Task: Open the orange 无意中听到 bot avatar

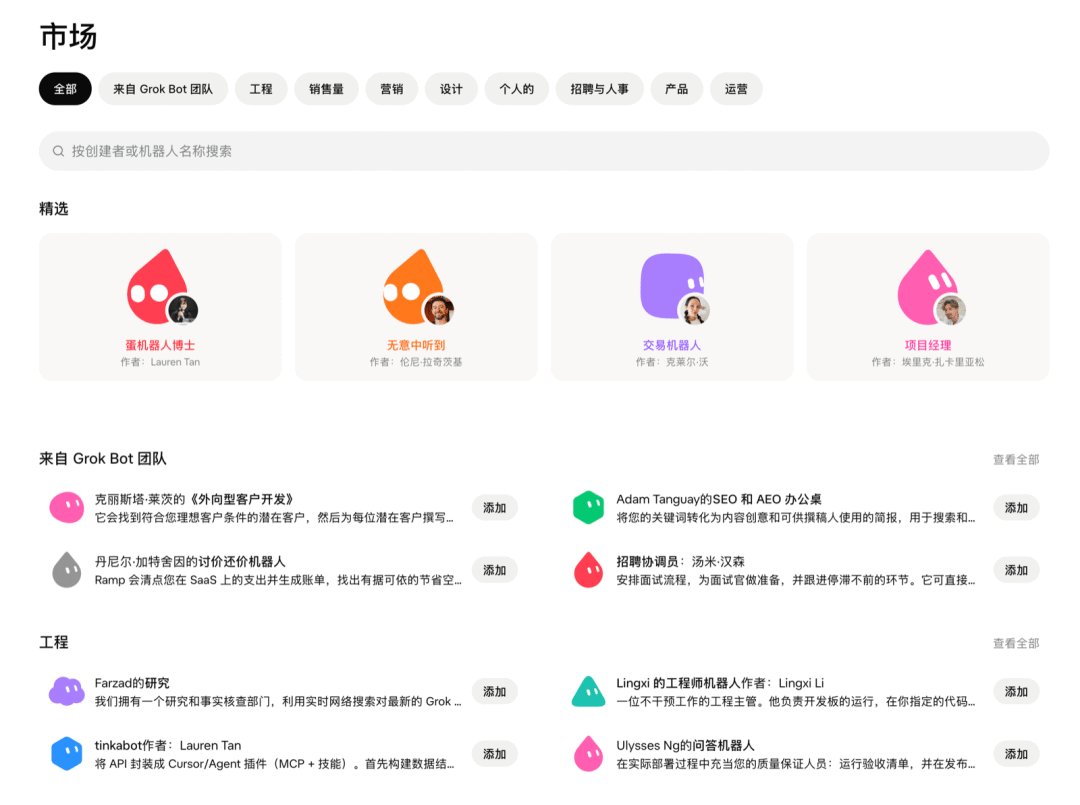Action: 414,286
